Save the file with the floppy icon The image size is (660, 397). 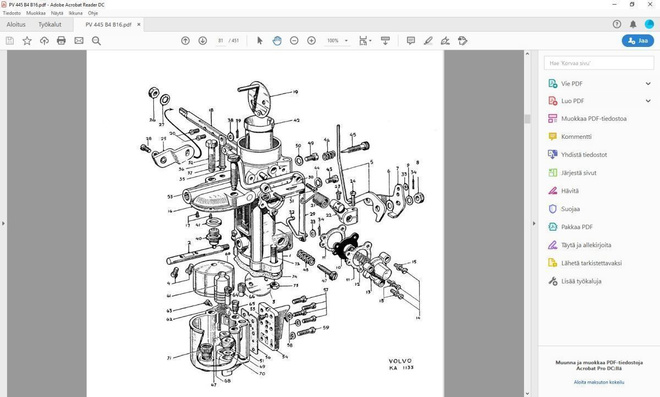click(10, 41)
